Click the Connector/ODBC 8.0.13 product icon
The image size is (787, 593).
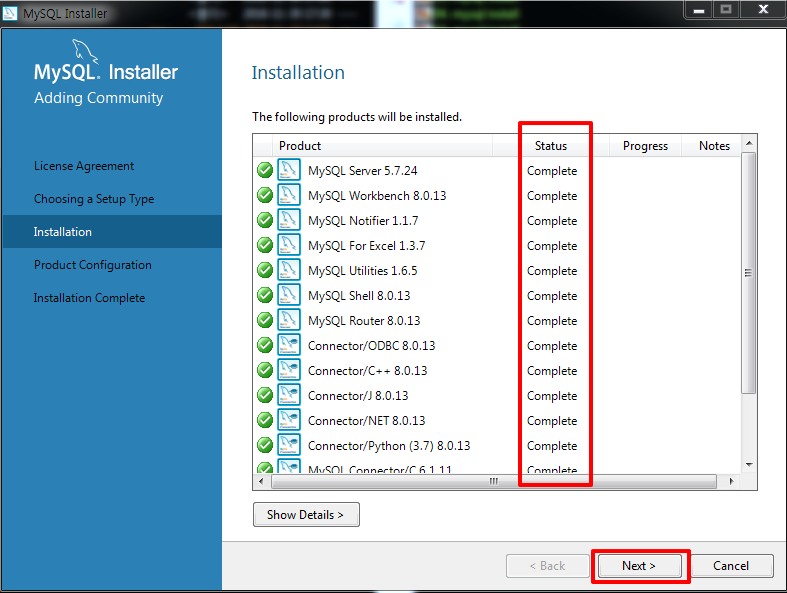pos(289,345)
